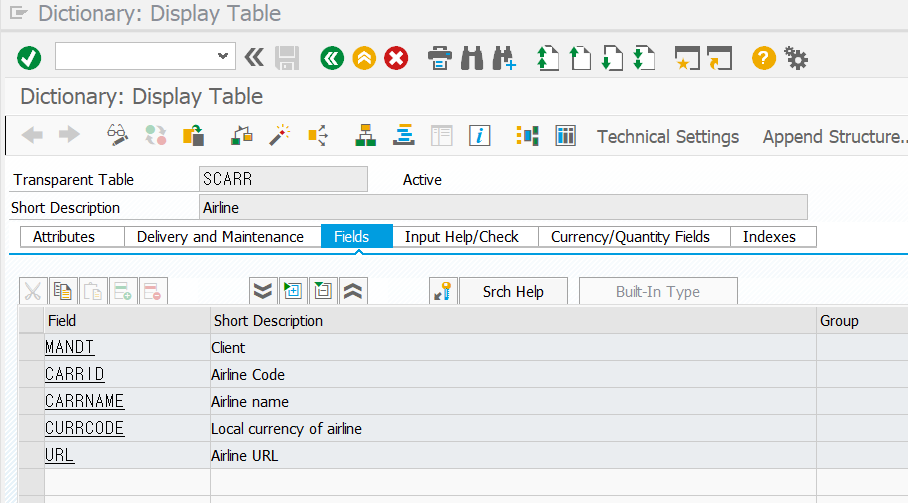
Task: Click the Foreign Keys key icon
Action: [x=443, y=291]
